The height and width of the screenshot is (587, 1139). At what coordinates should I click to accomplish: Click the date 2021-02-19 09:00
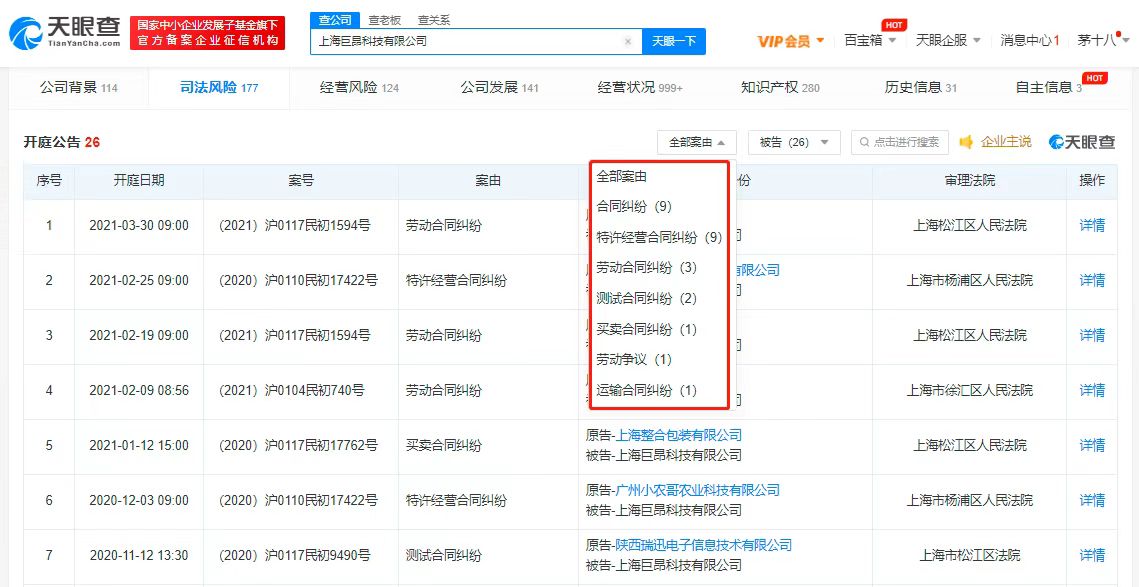click(139, 336)
